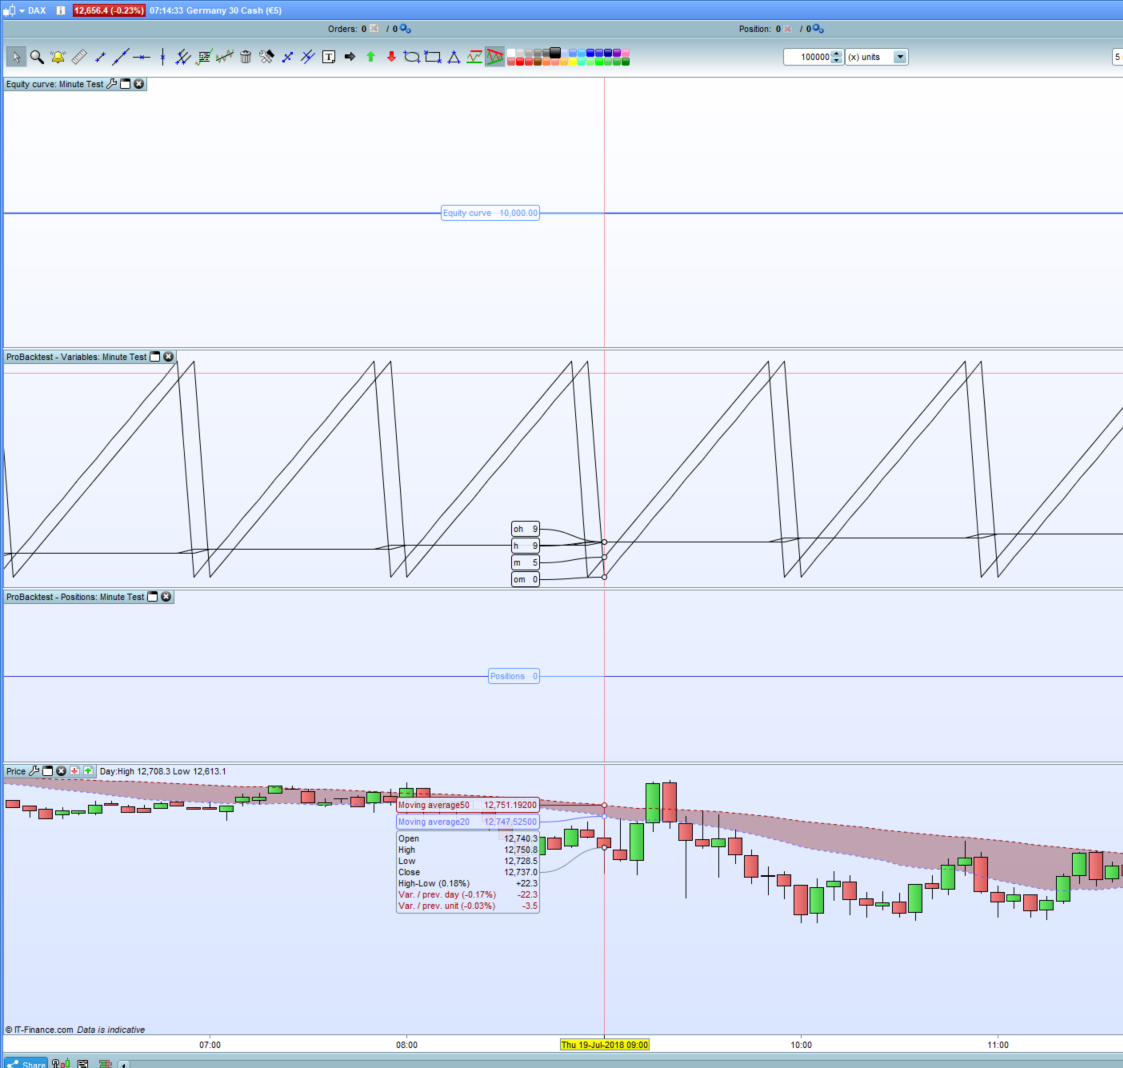
Task: Select the green up arrow tool
Action: pos(370,57)
